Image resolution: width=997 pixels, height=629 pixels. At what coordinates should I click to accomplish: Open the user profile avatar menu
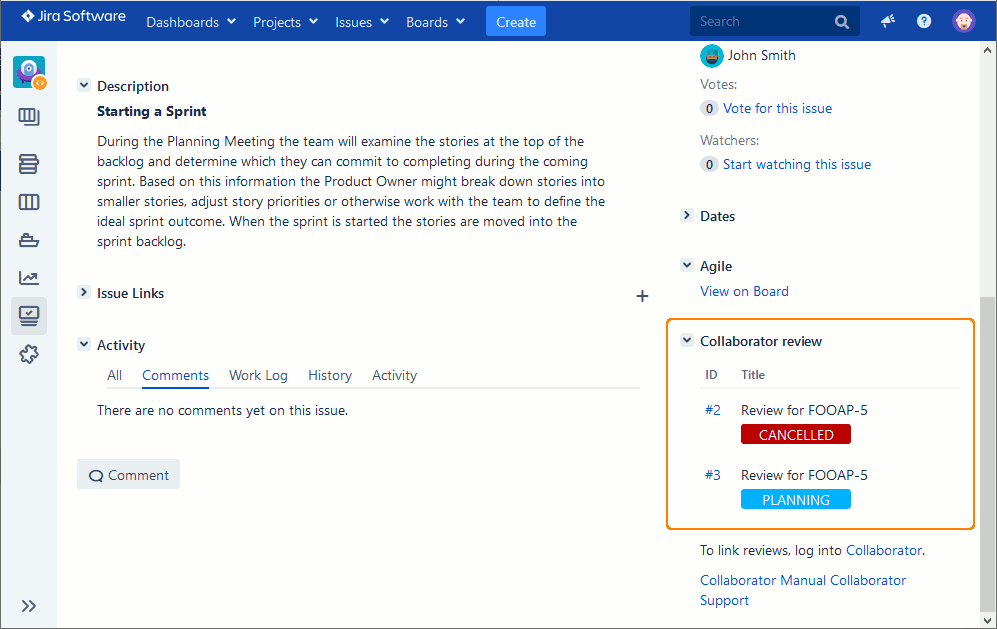point(964,21)
